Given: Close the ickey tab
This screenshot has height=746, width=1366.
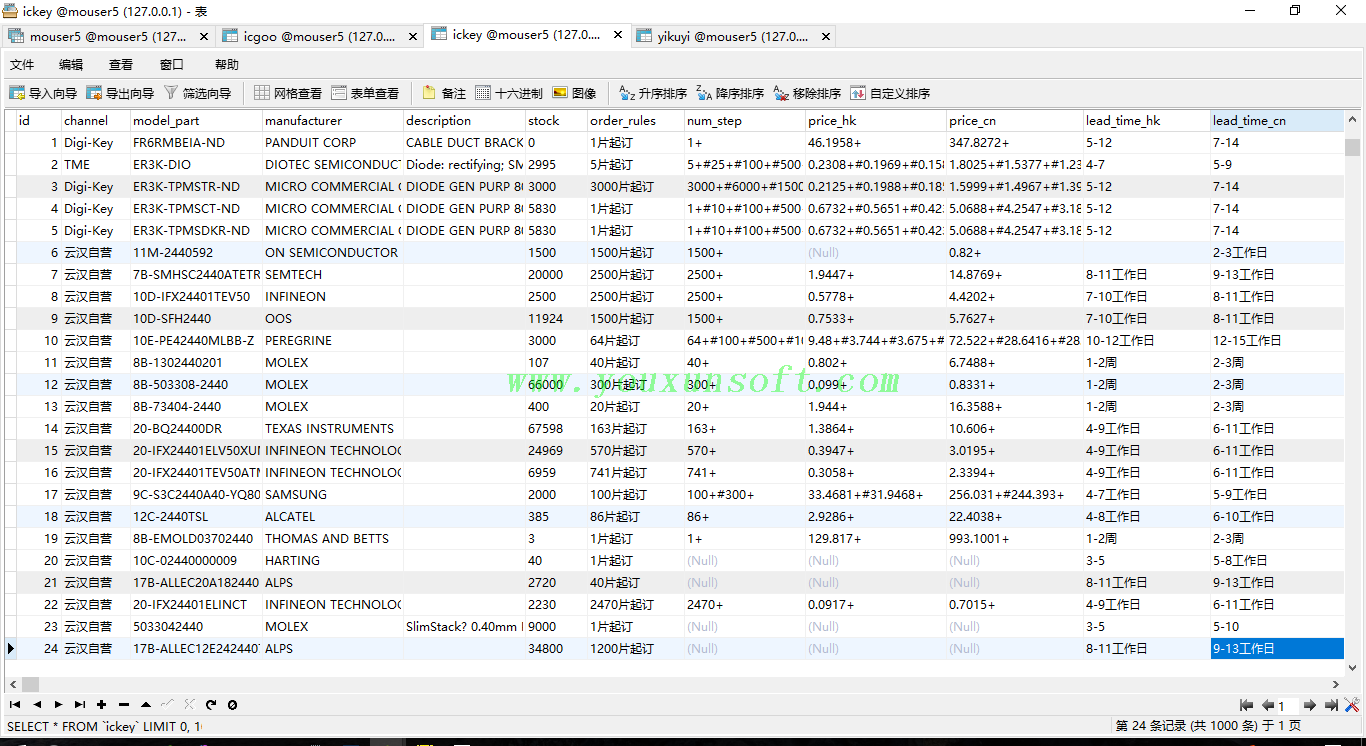Looking at the screenshot, I should pyautogui.click(x=617, y=35).
